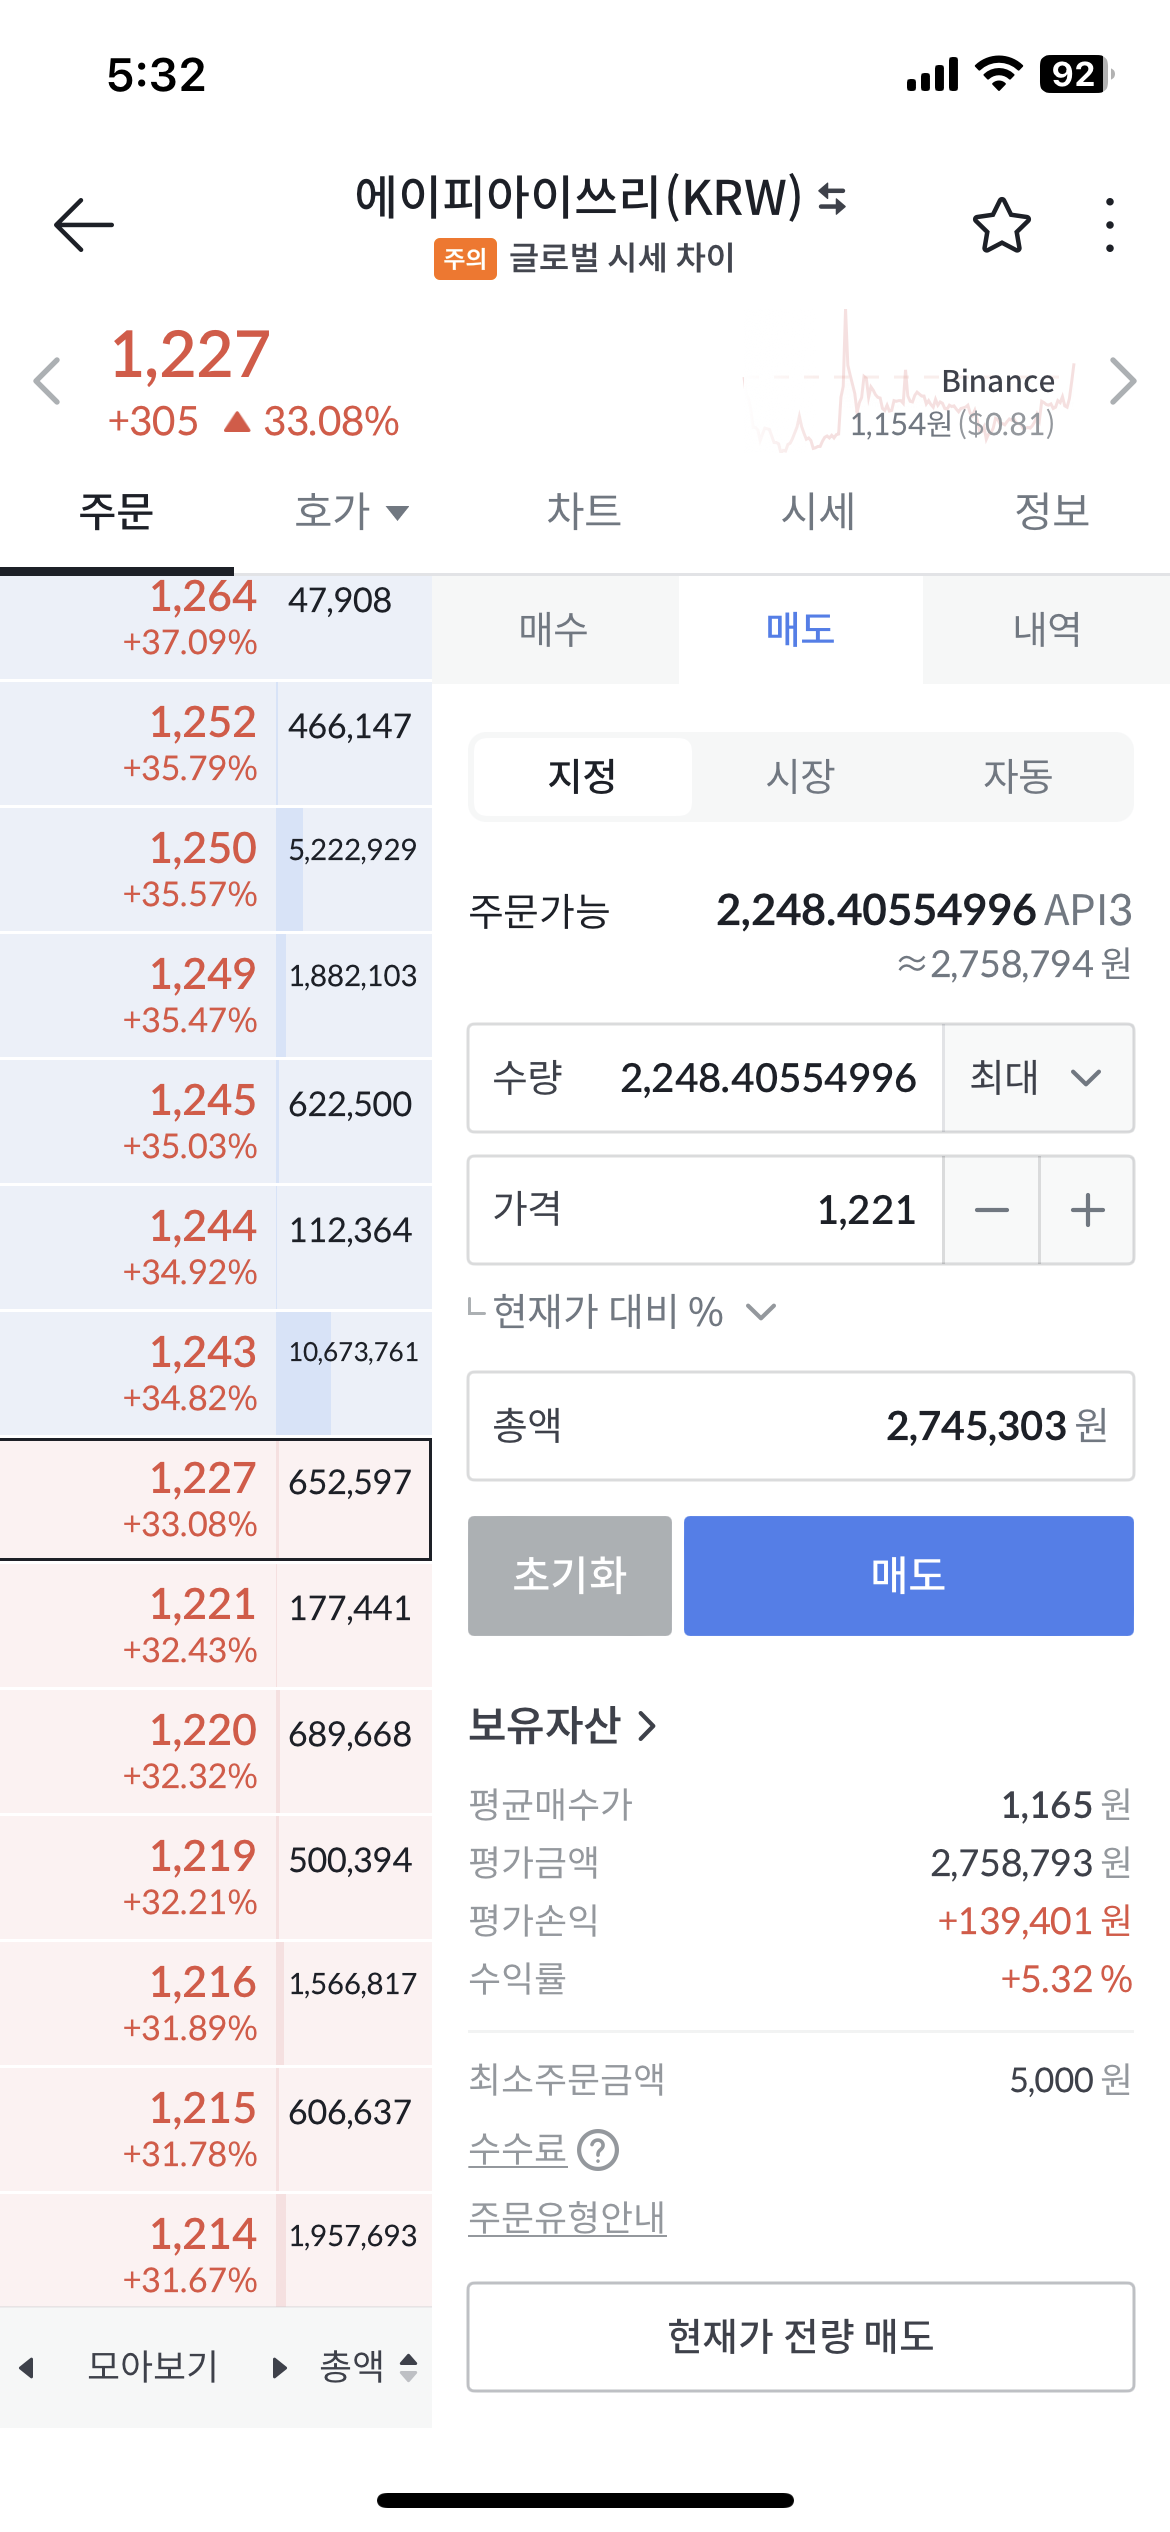The image size is (1170, 2532).
Task: Open the 호가 tab dropdown
Action: 352,512
